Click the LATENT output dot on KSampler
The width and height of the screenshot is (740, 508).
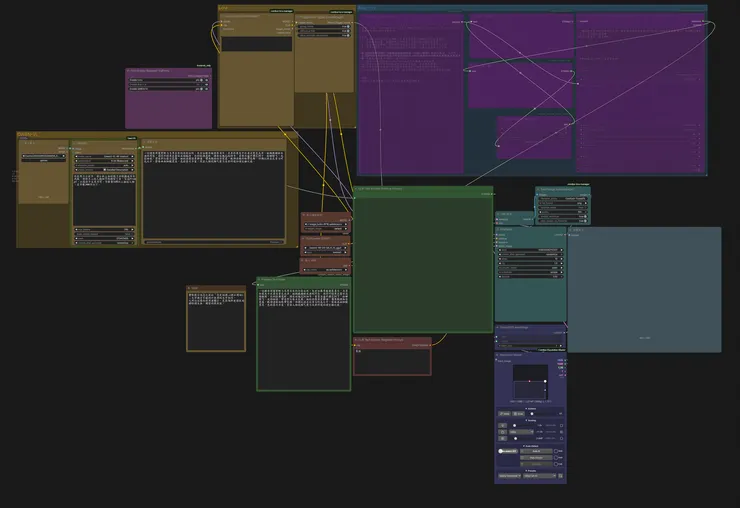click(565, 235)
